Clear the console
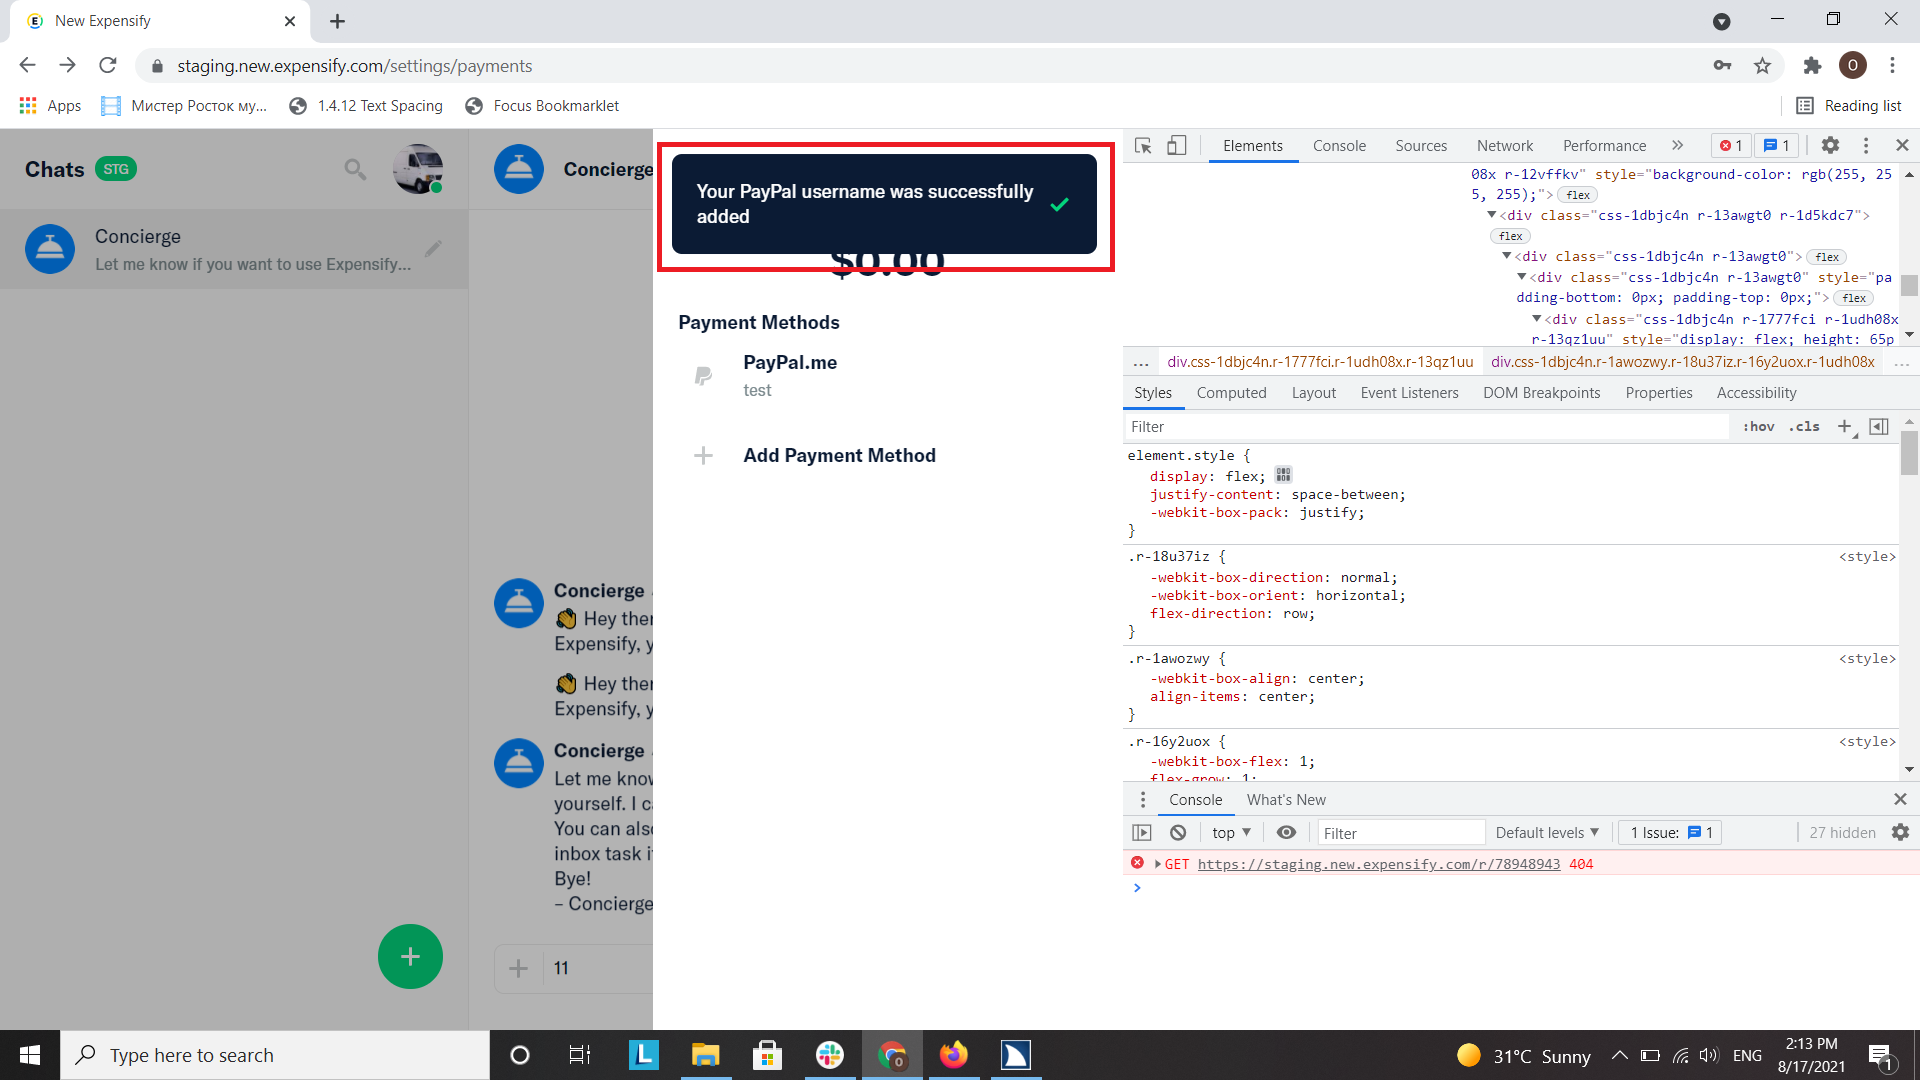The width and height of the screenshot is (1920, 1080). [x=1178, y=833]
